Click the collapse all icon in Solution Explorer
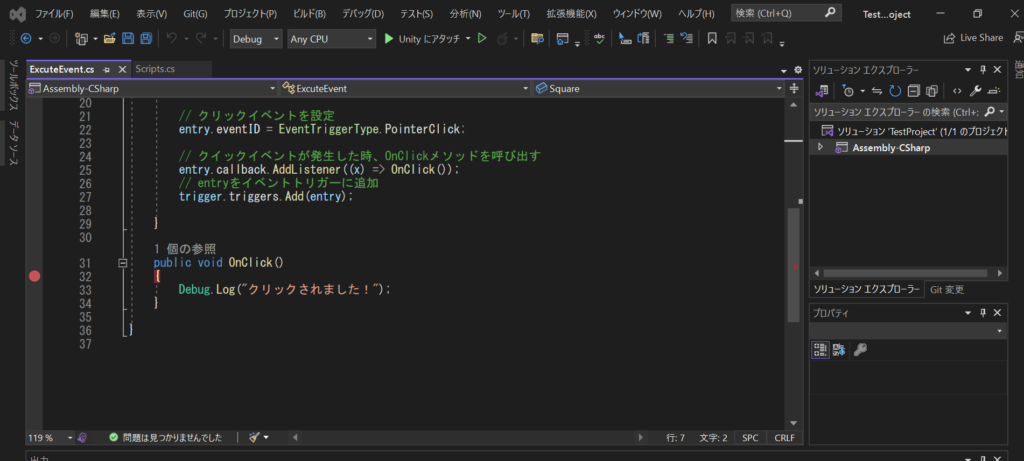The width and height of the screenshot is (1024, 461). (914, 91)
